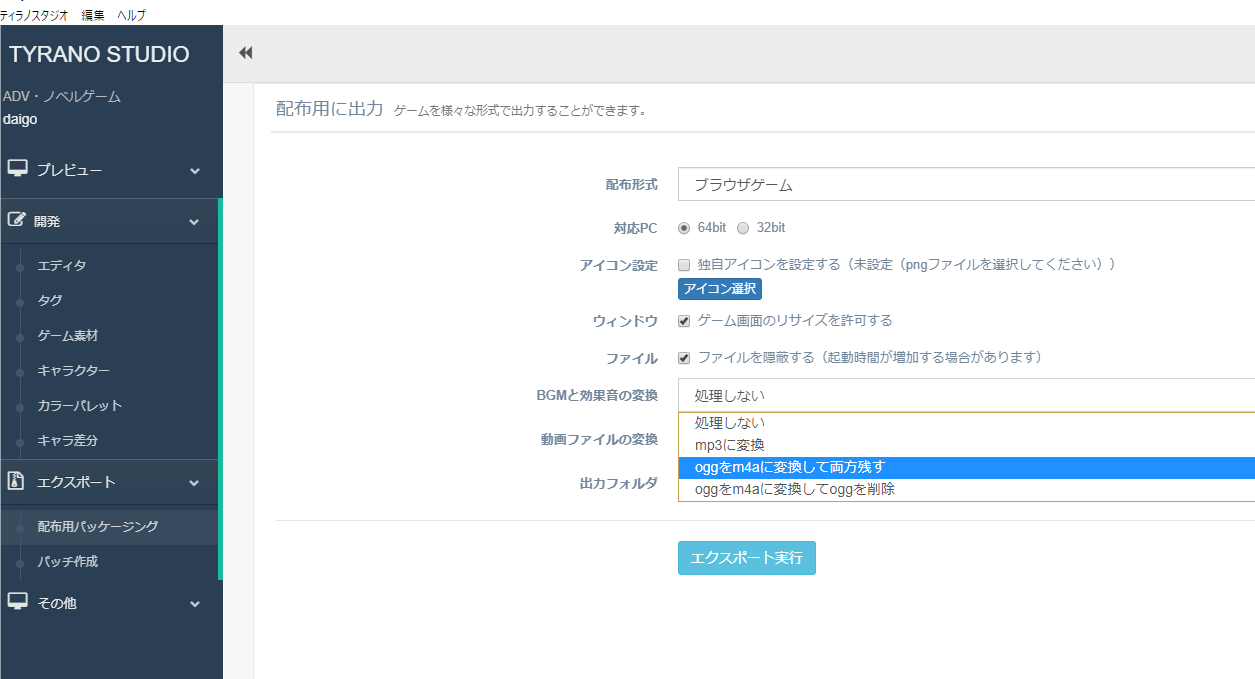Enable 独自アイコンを設定する checkbox

(684, 265)
